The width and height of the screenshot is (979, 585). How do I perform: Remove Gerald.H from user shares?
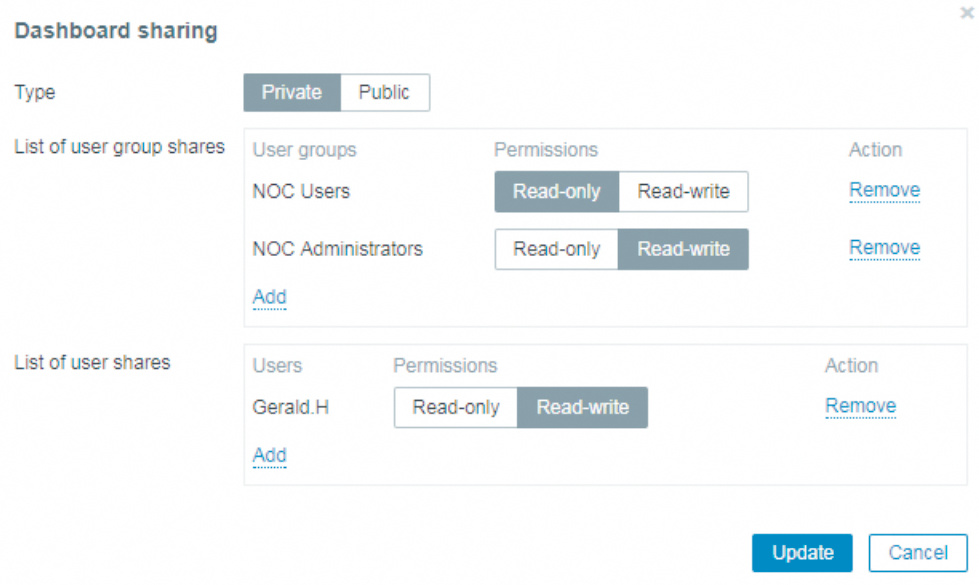860,406
